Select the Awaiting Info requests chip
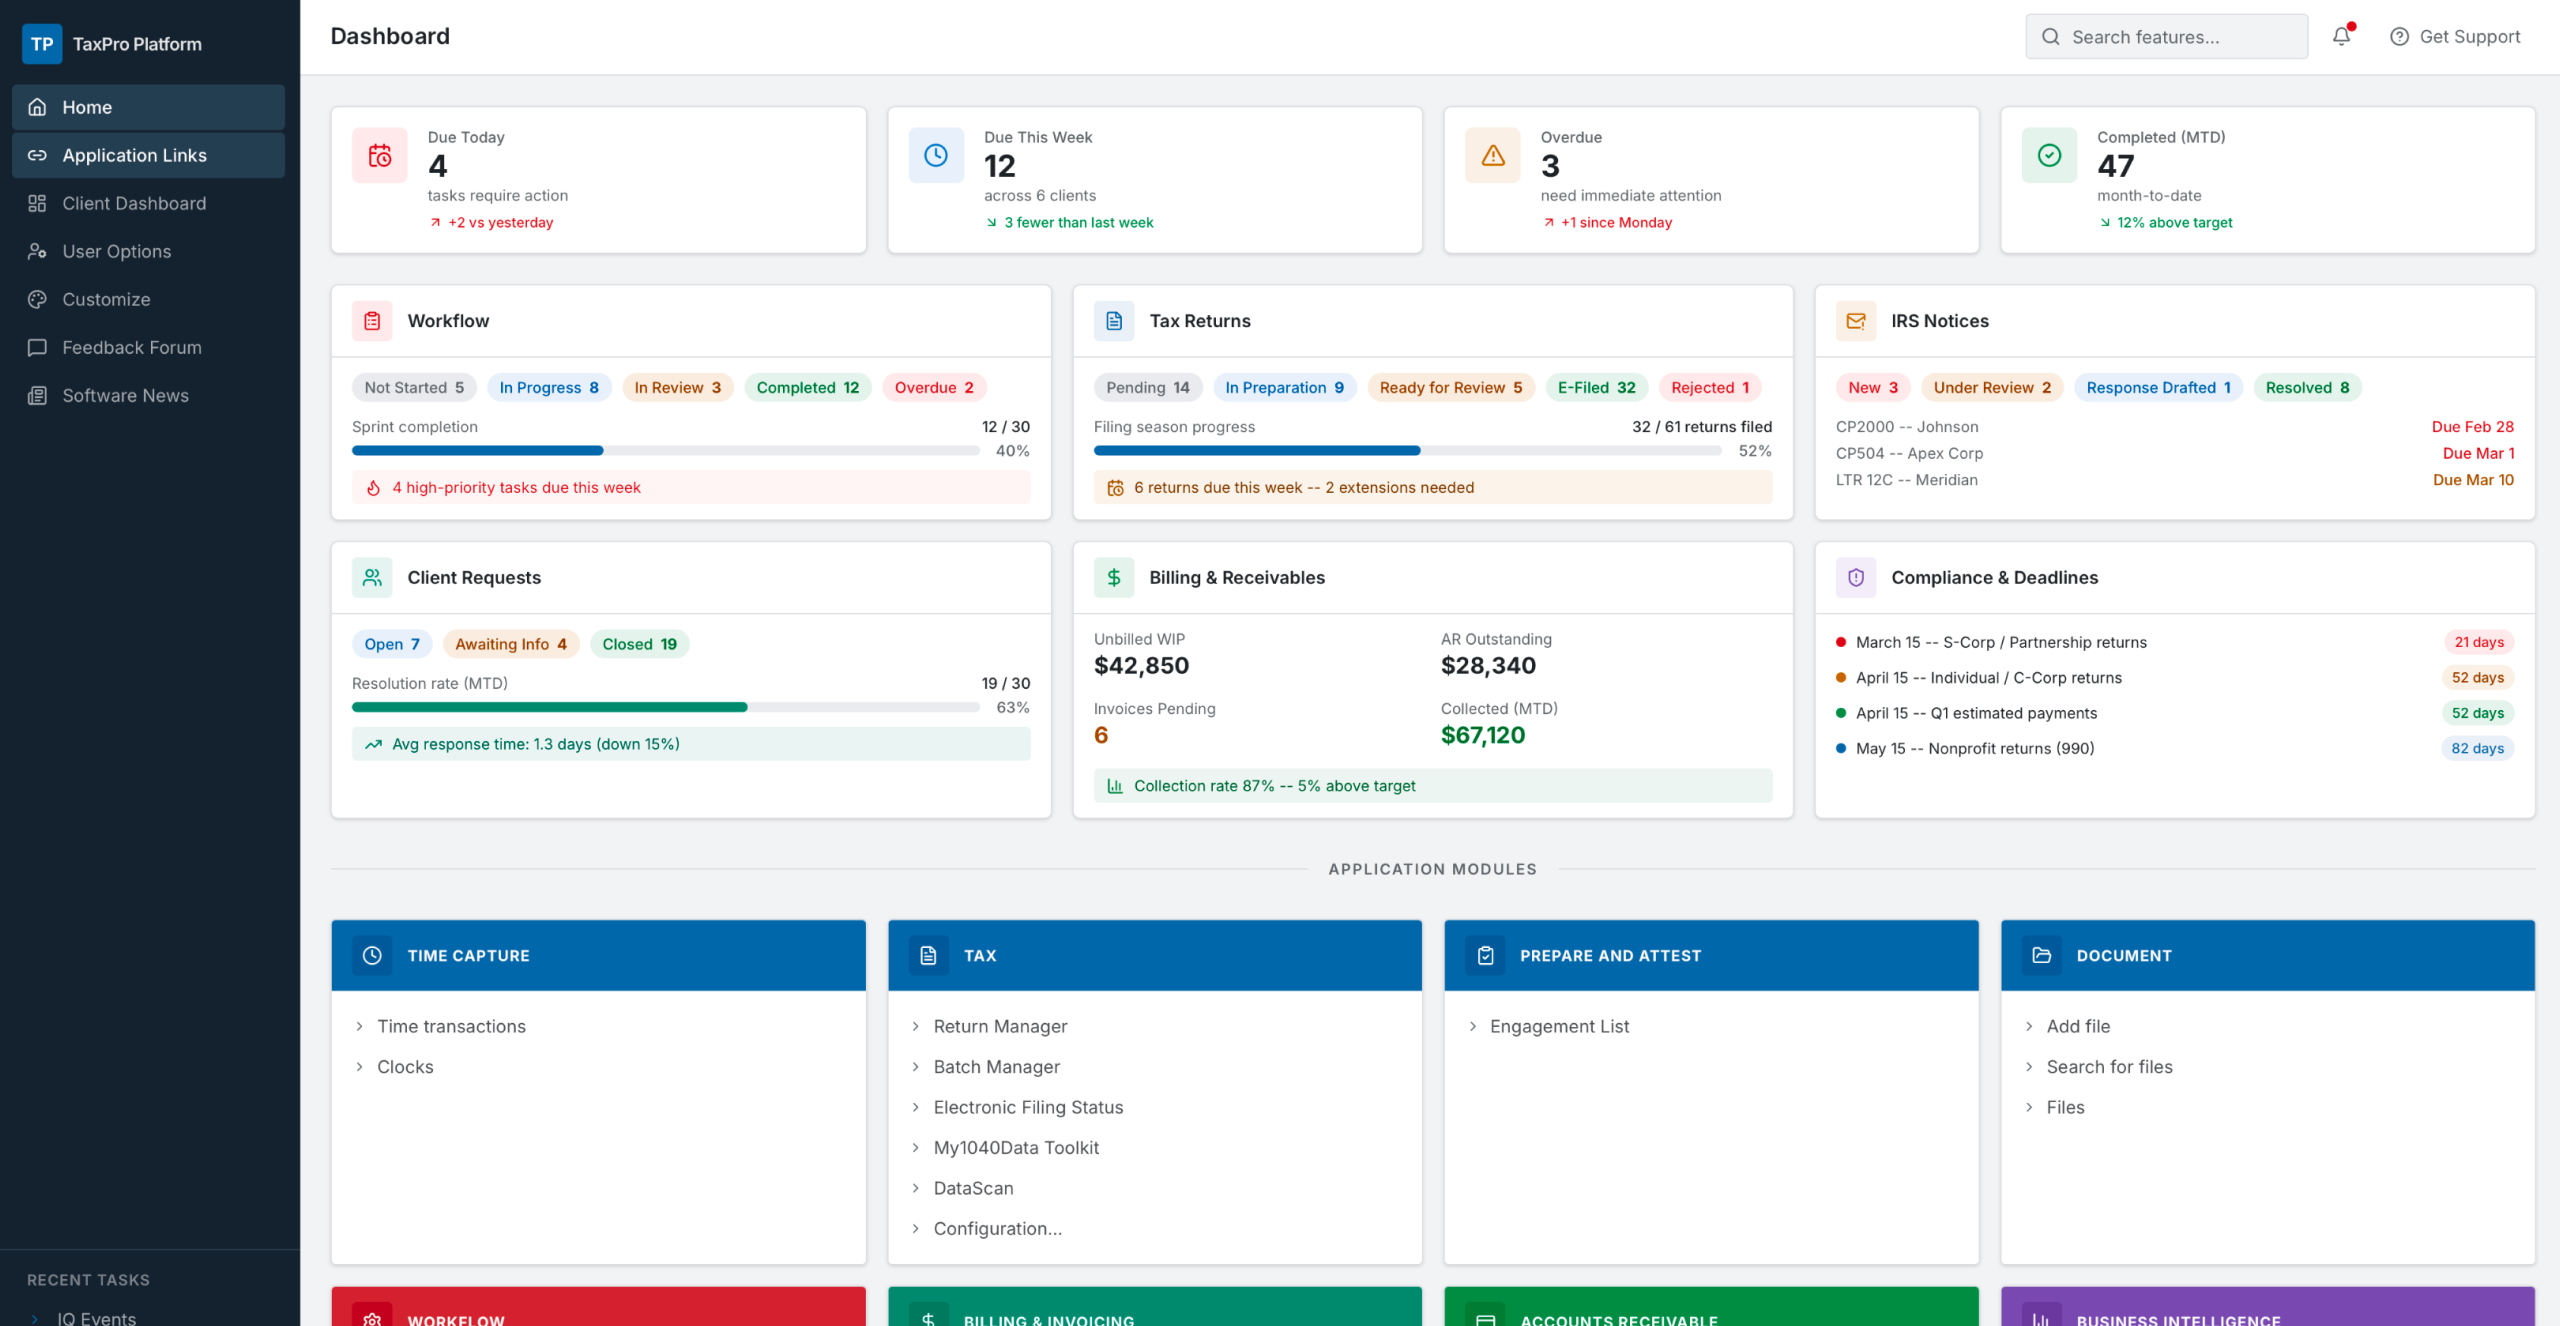The image size is (2560, 1326). (510, 644)
